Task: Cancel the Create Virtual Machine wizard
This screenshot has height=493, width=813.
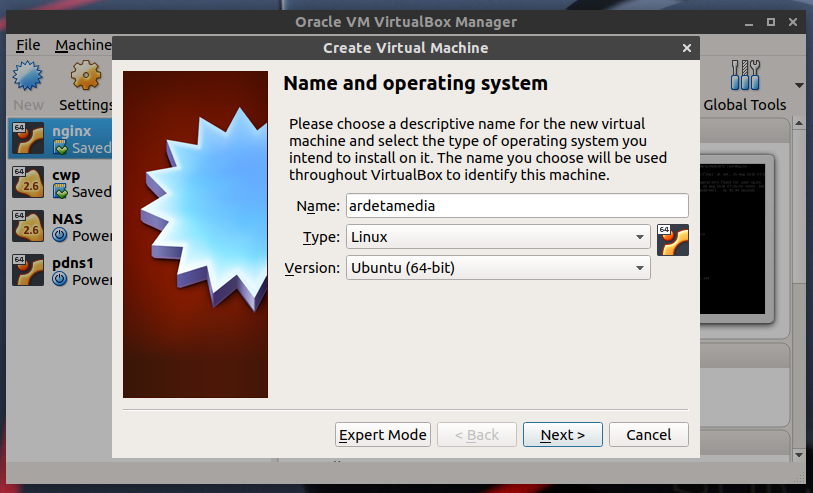Action: [x=649, y=435]
